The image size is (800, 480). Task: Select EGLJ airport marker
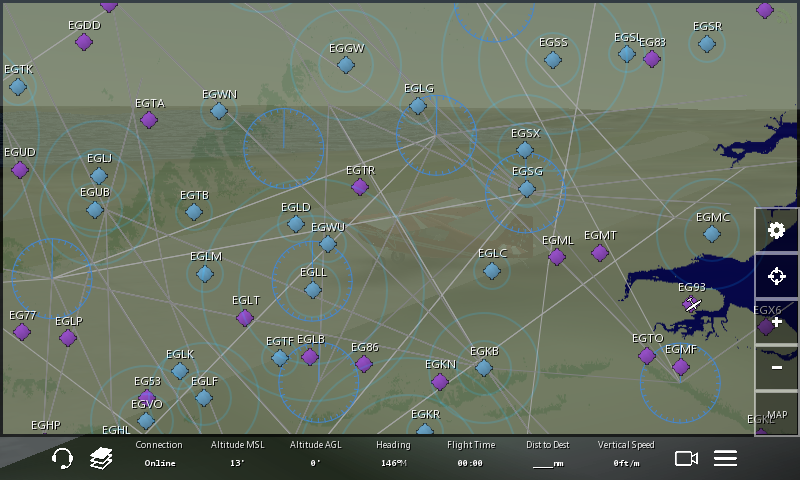point(98,176)
